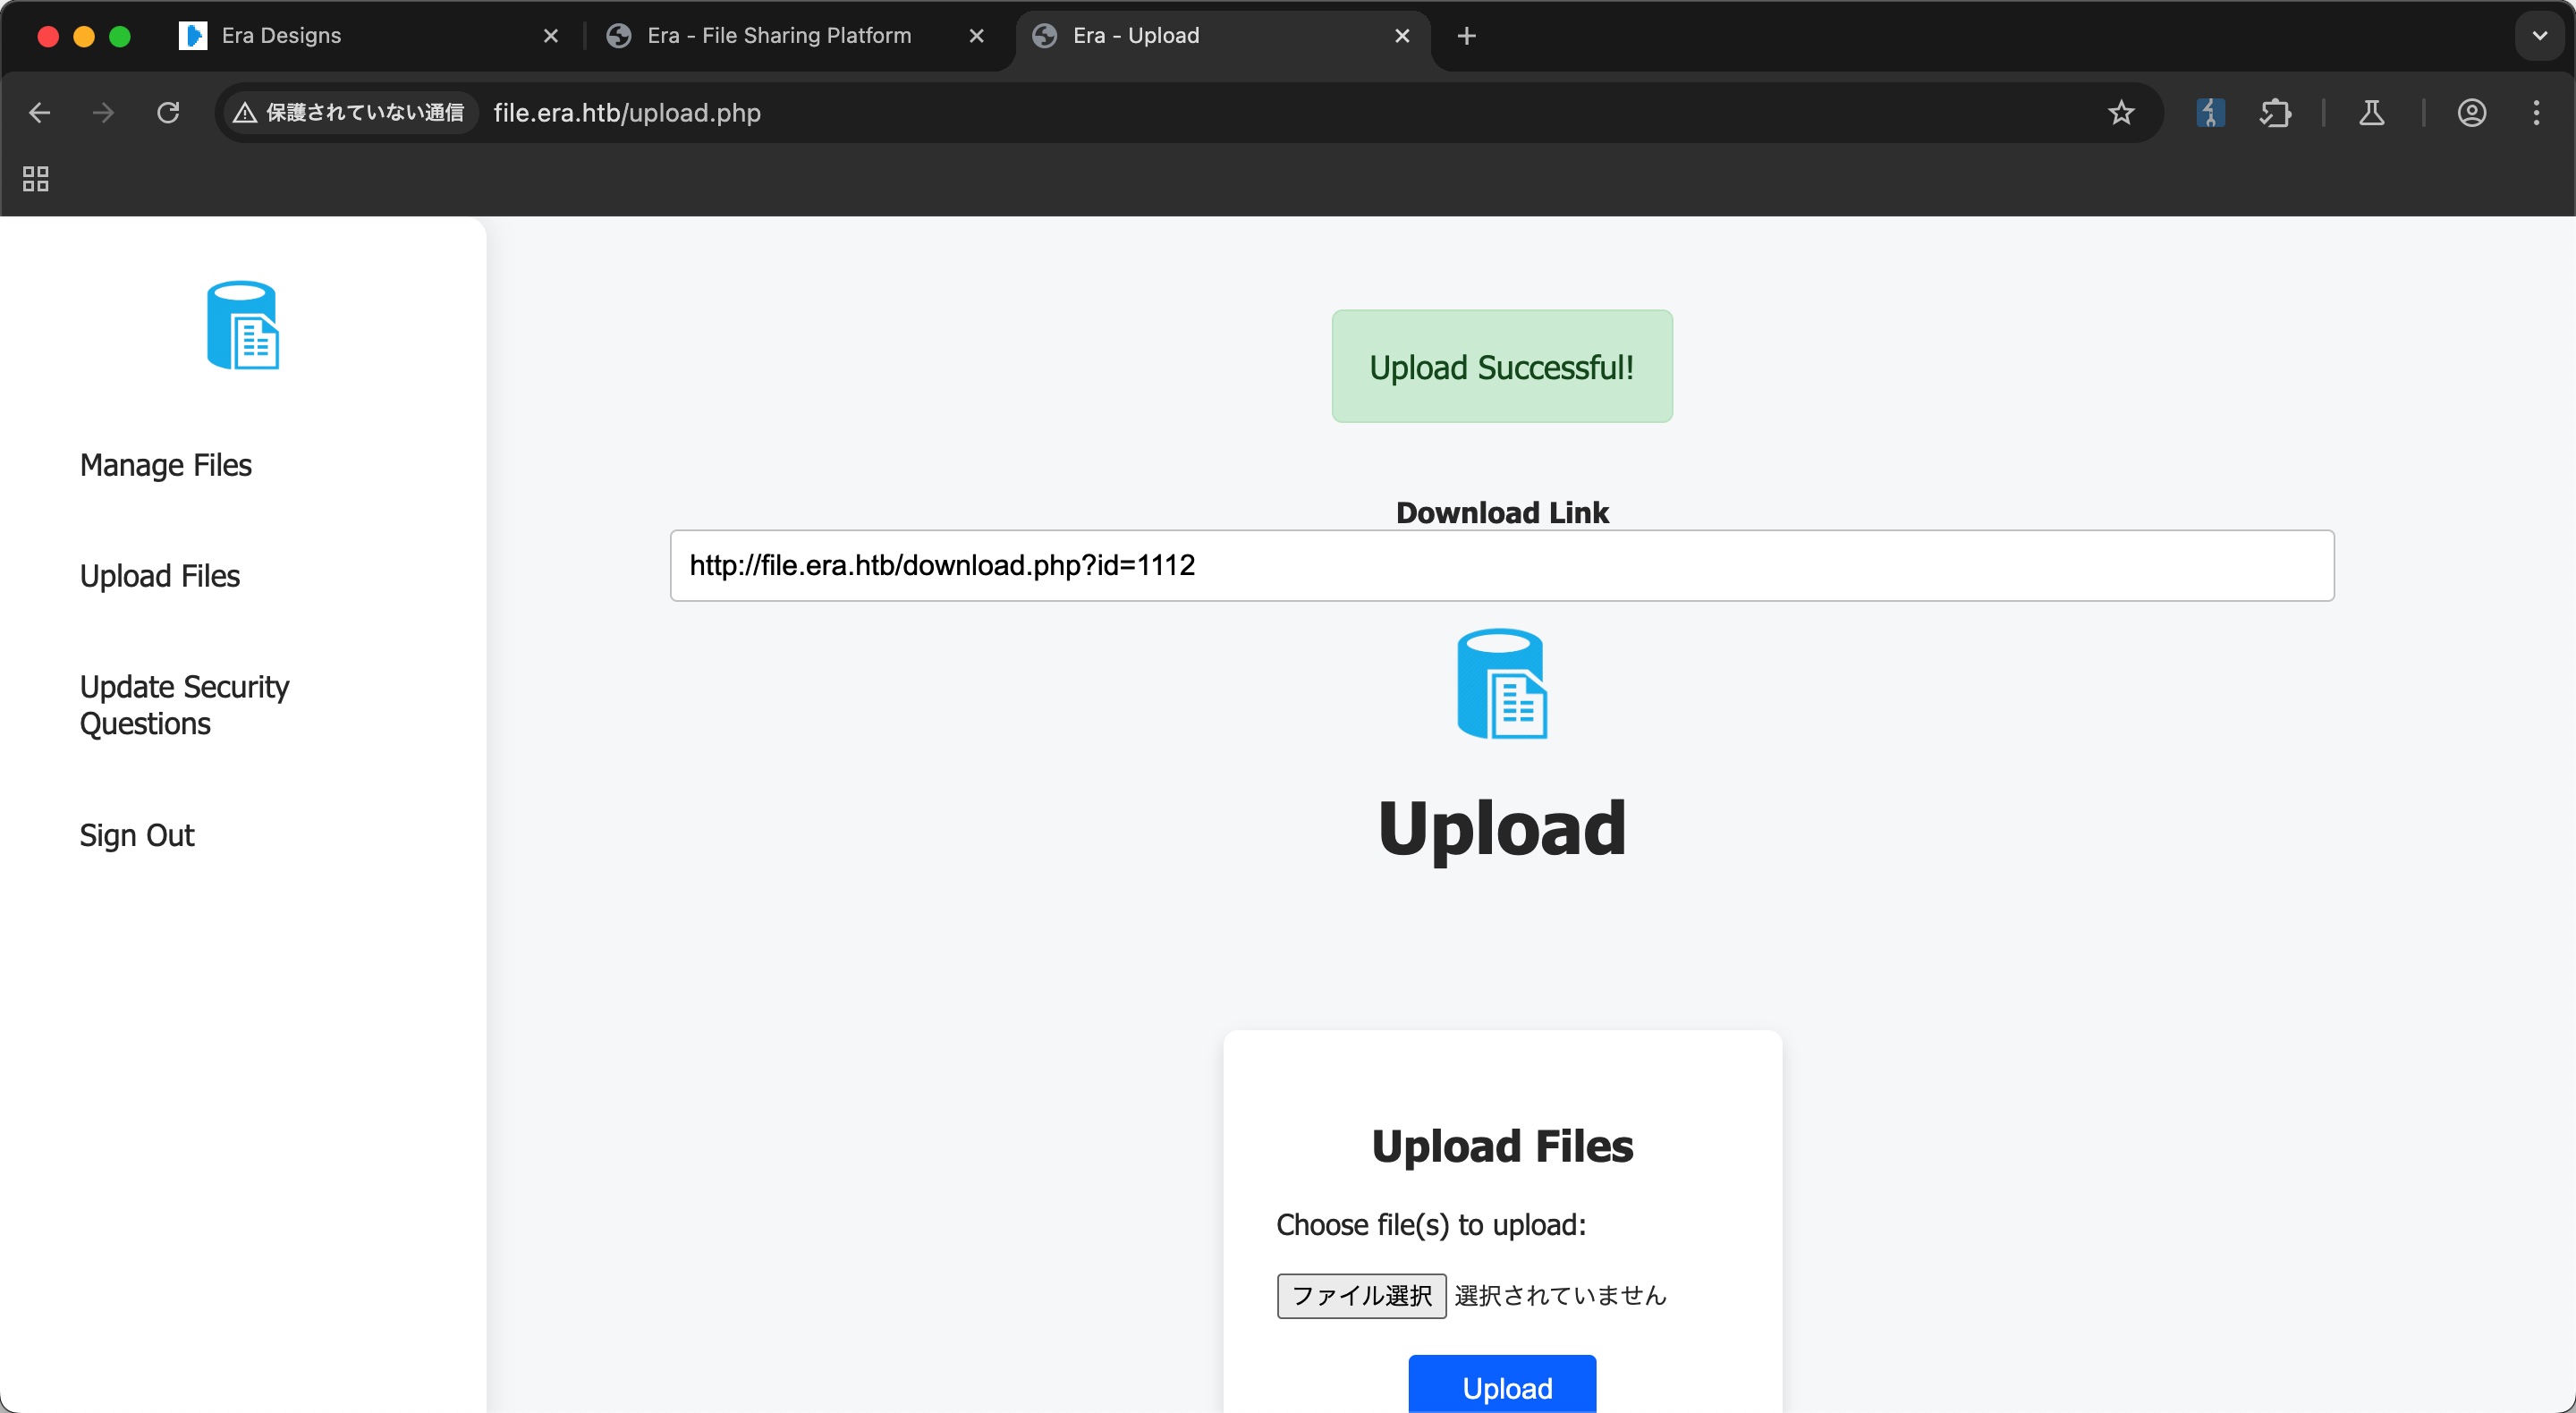Click the reload page icon

[x=168, y=113]
